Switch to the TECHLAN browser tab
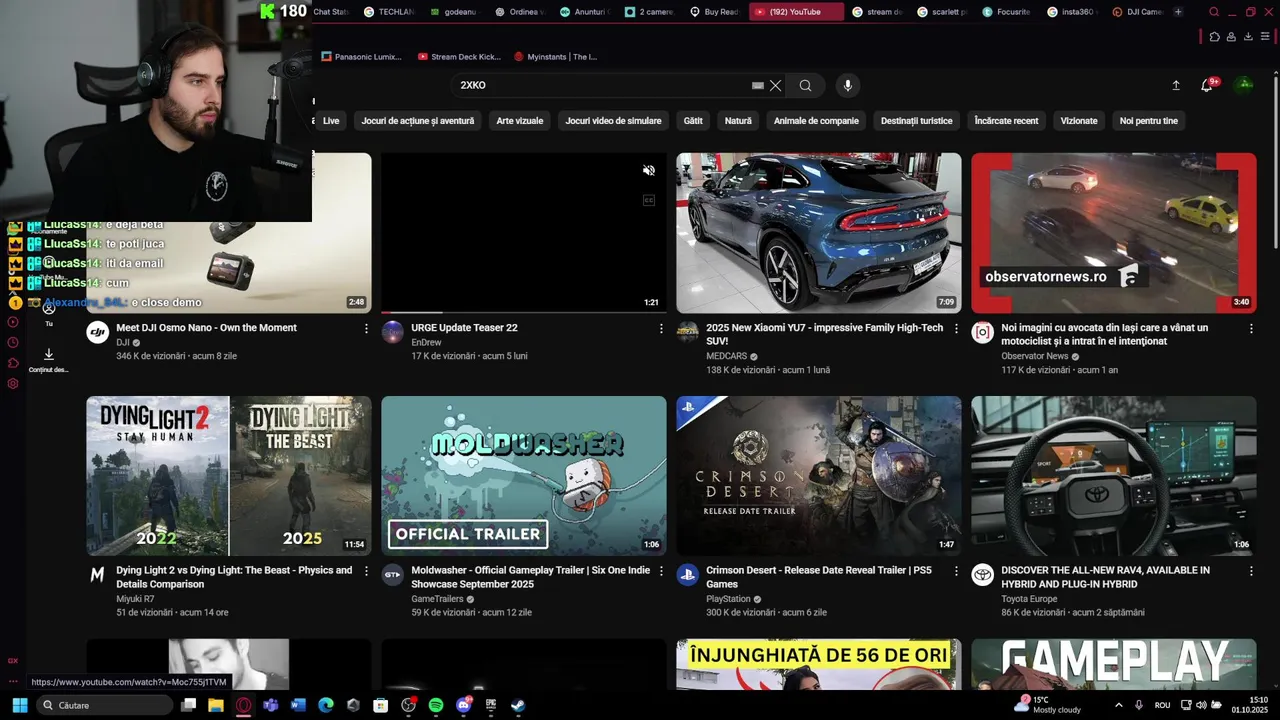Screen dimensions: 1280x720 pos(388,12)
